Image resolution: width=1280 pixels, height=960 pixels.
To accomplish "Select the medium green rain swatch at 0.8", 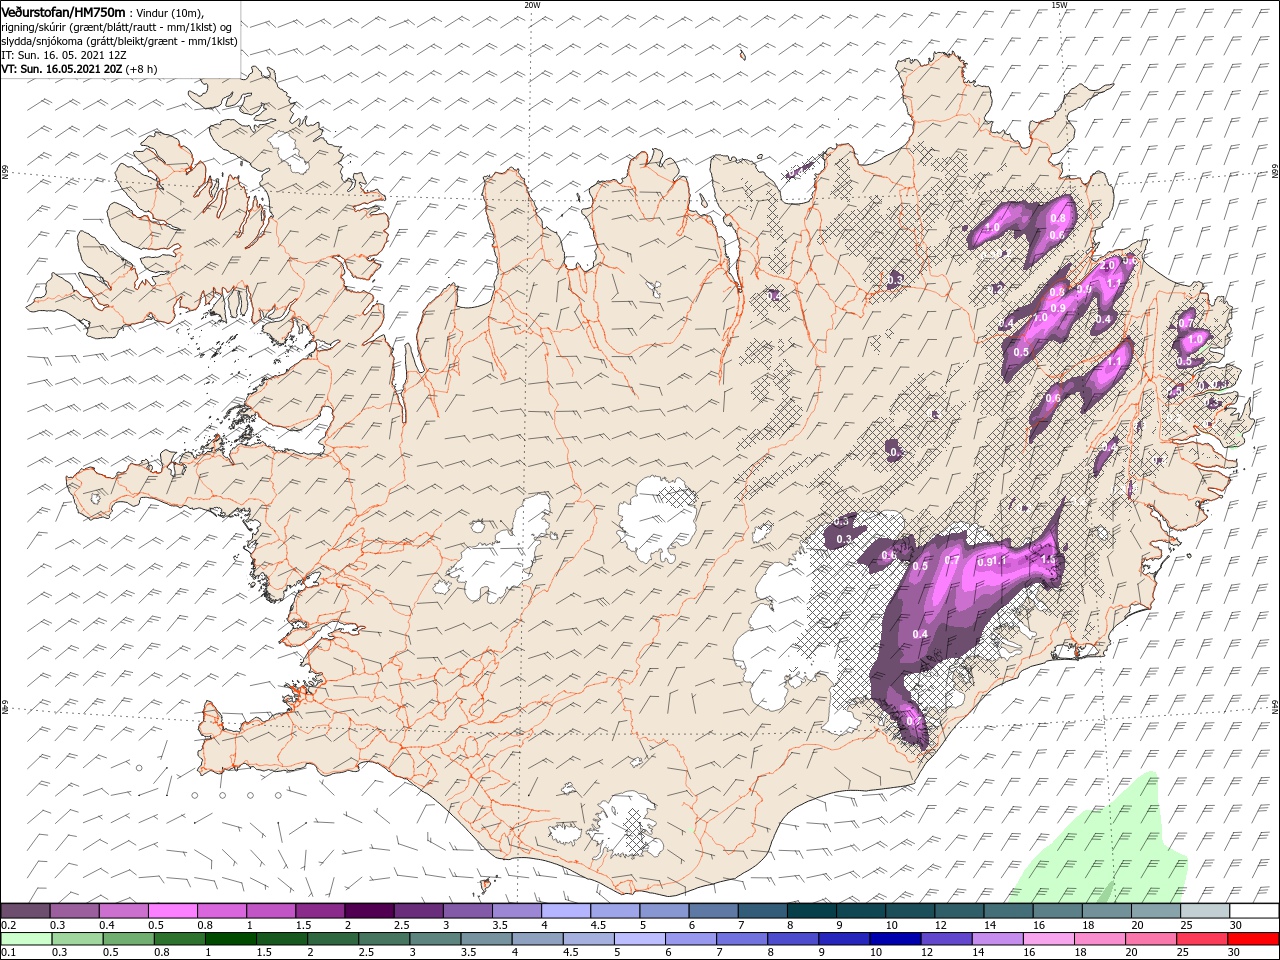I will pyautogui.click(x=180, y=939).
